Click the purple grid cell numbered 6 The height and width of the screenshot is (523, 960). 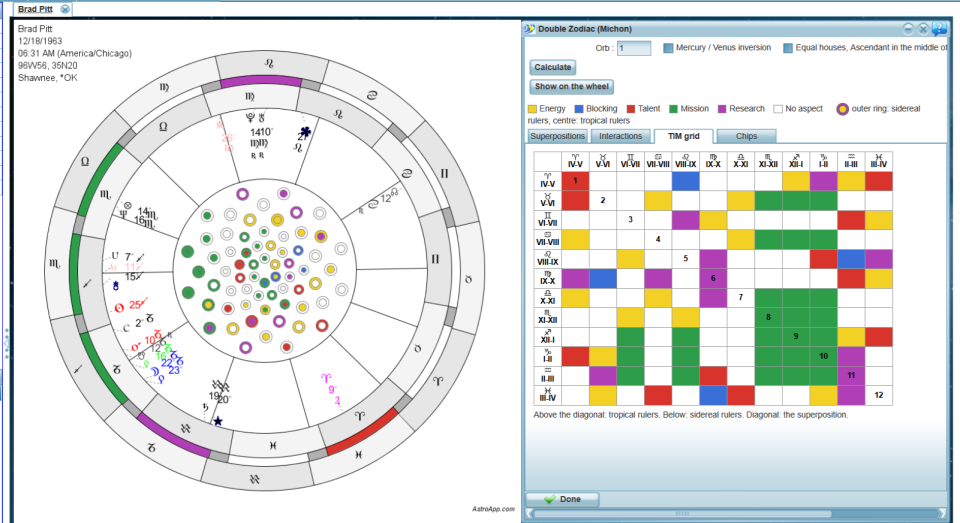point(713,278)
